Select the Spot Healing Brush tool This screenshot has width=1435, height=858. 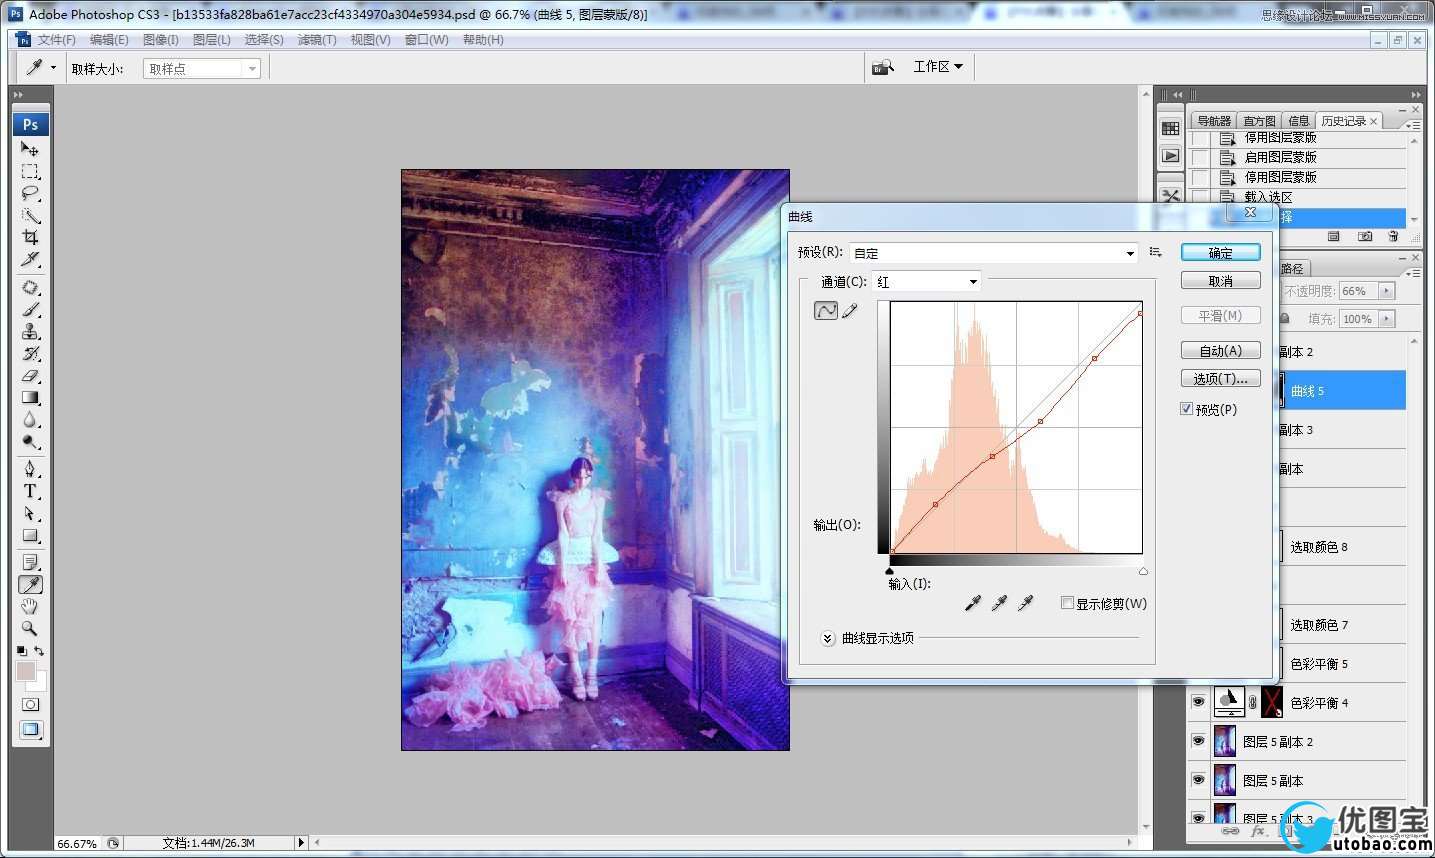coord(30,287)
